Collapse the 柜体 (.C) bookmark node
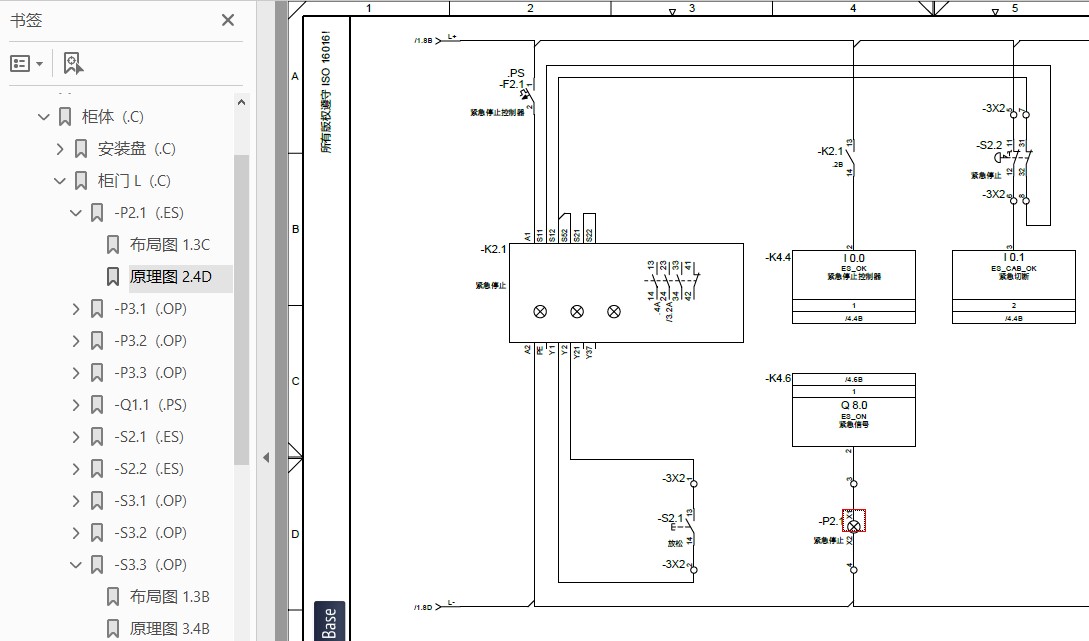Viewport: 1089px width, 641px height. coord(44,117)
